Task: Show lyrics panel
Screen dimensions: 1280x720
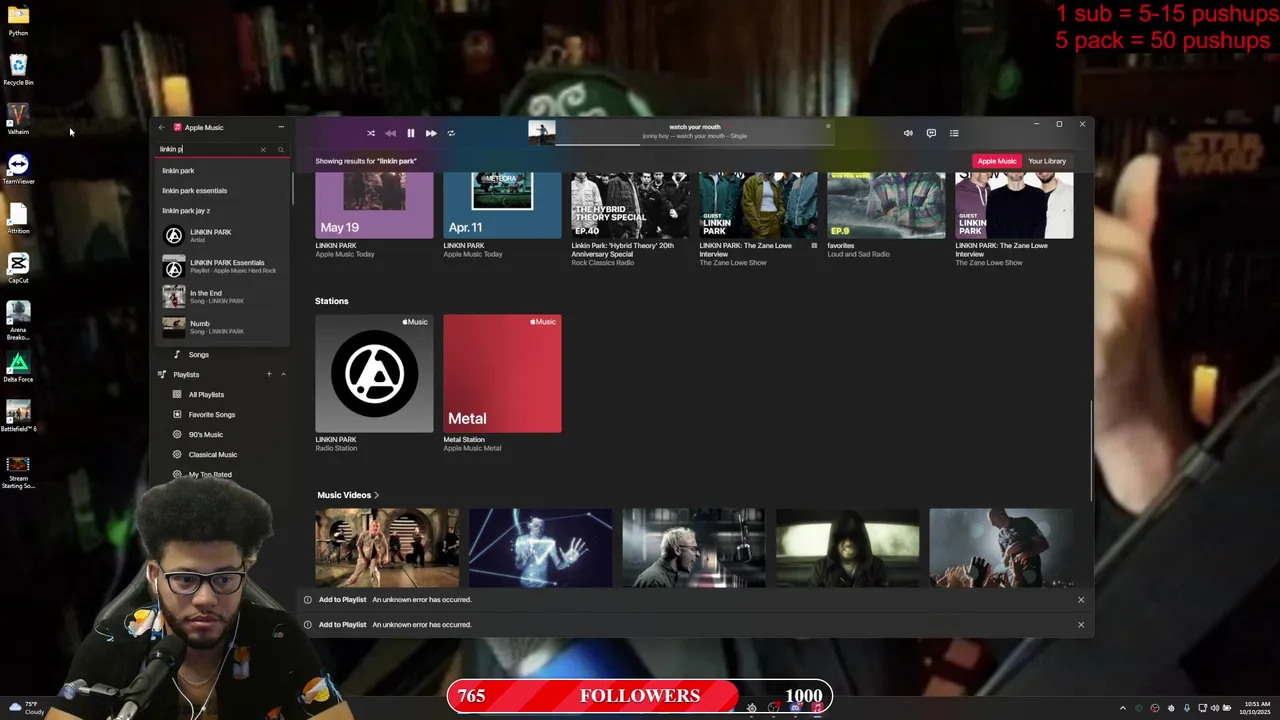Action: click(x=931, y=133)
